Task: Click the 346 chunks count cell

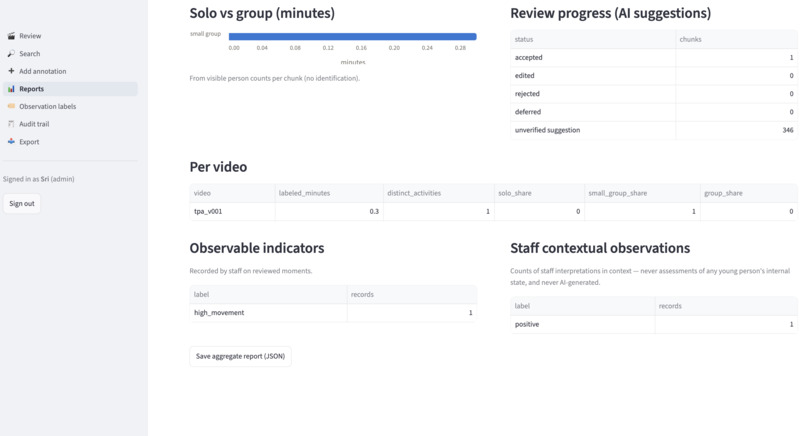Action: click(x=736, y=130)
